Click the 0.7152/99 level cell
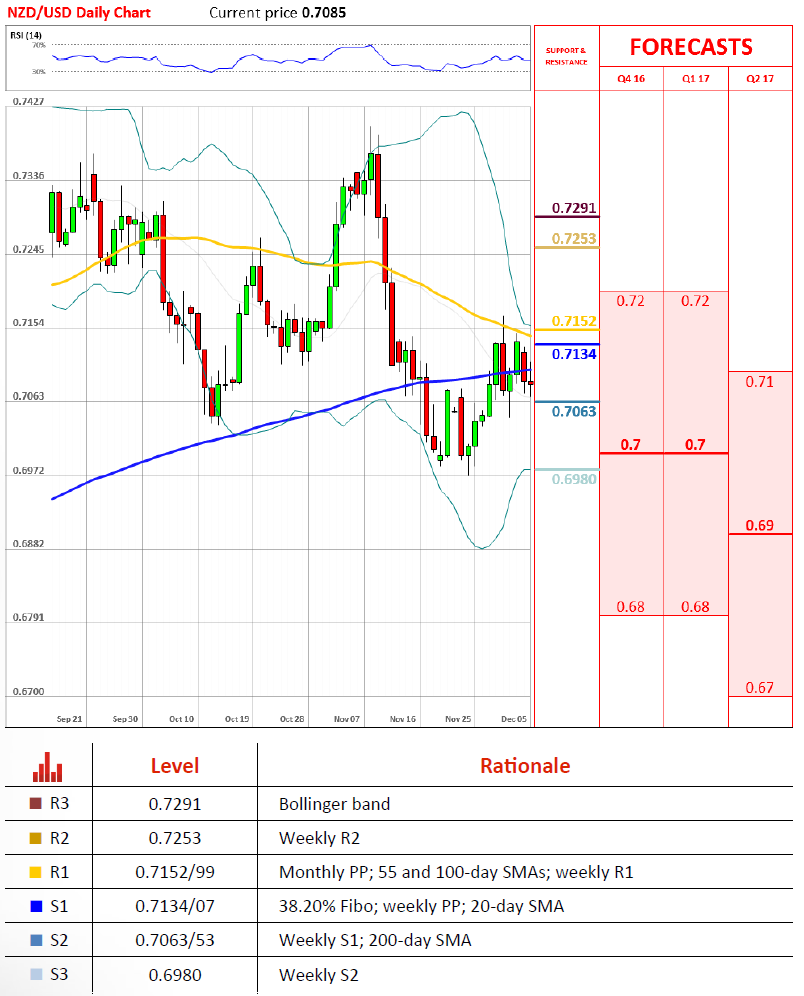The height and width of the screenshot is (996, 804). click(175, 873)
